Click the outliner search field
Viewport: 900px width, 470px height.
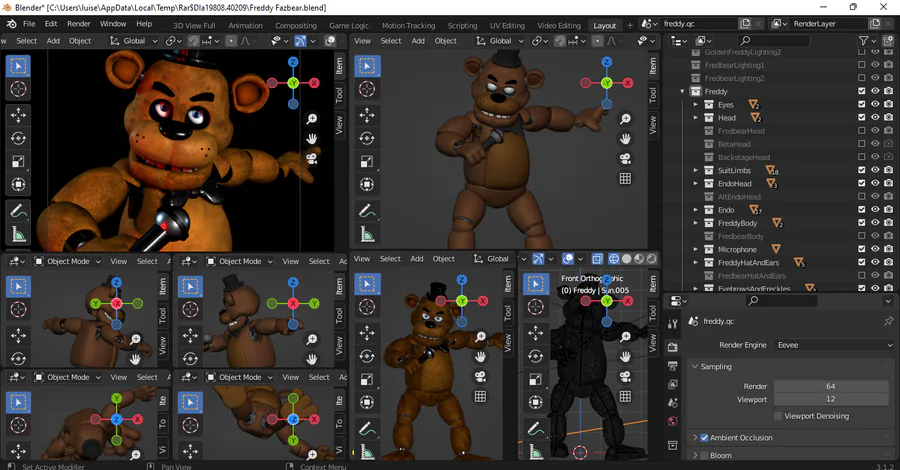774,41
